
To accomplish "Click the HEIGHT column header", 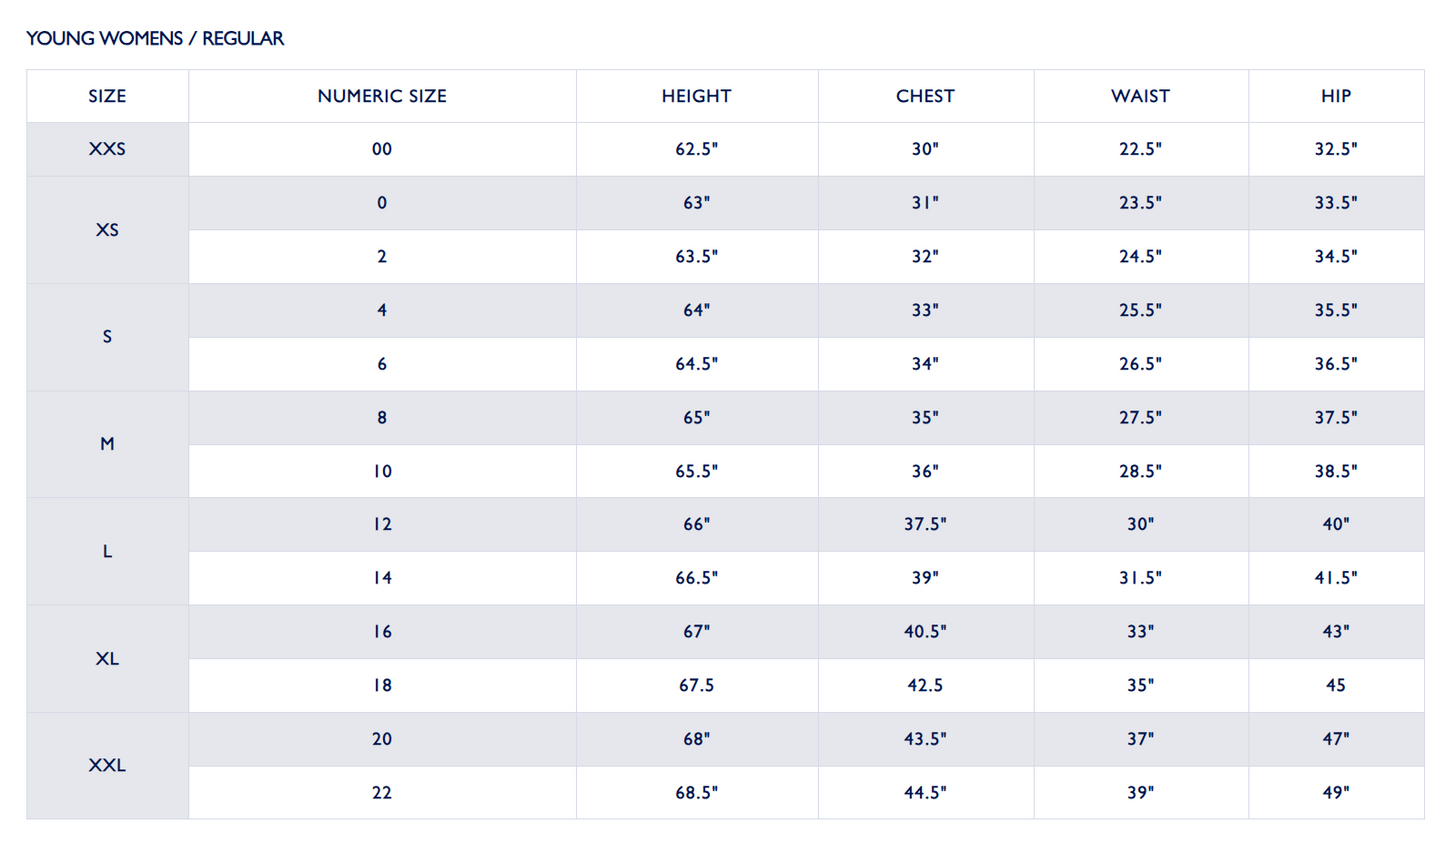I will (696, 96).
